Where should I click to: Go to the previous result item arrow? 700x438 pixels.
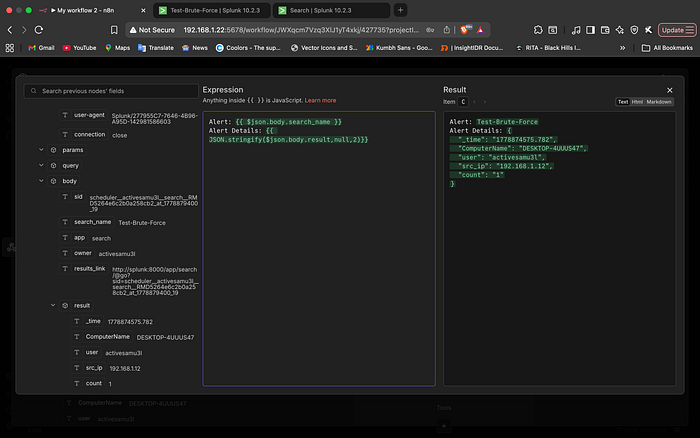pyautogui.click(x=474, y=102)
